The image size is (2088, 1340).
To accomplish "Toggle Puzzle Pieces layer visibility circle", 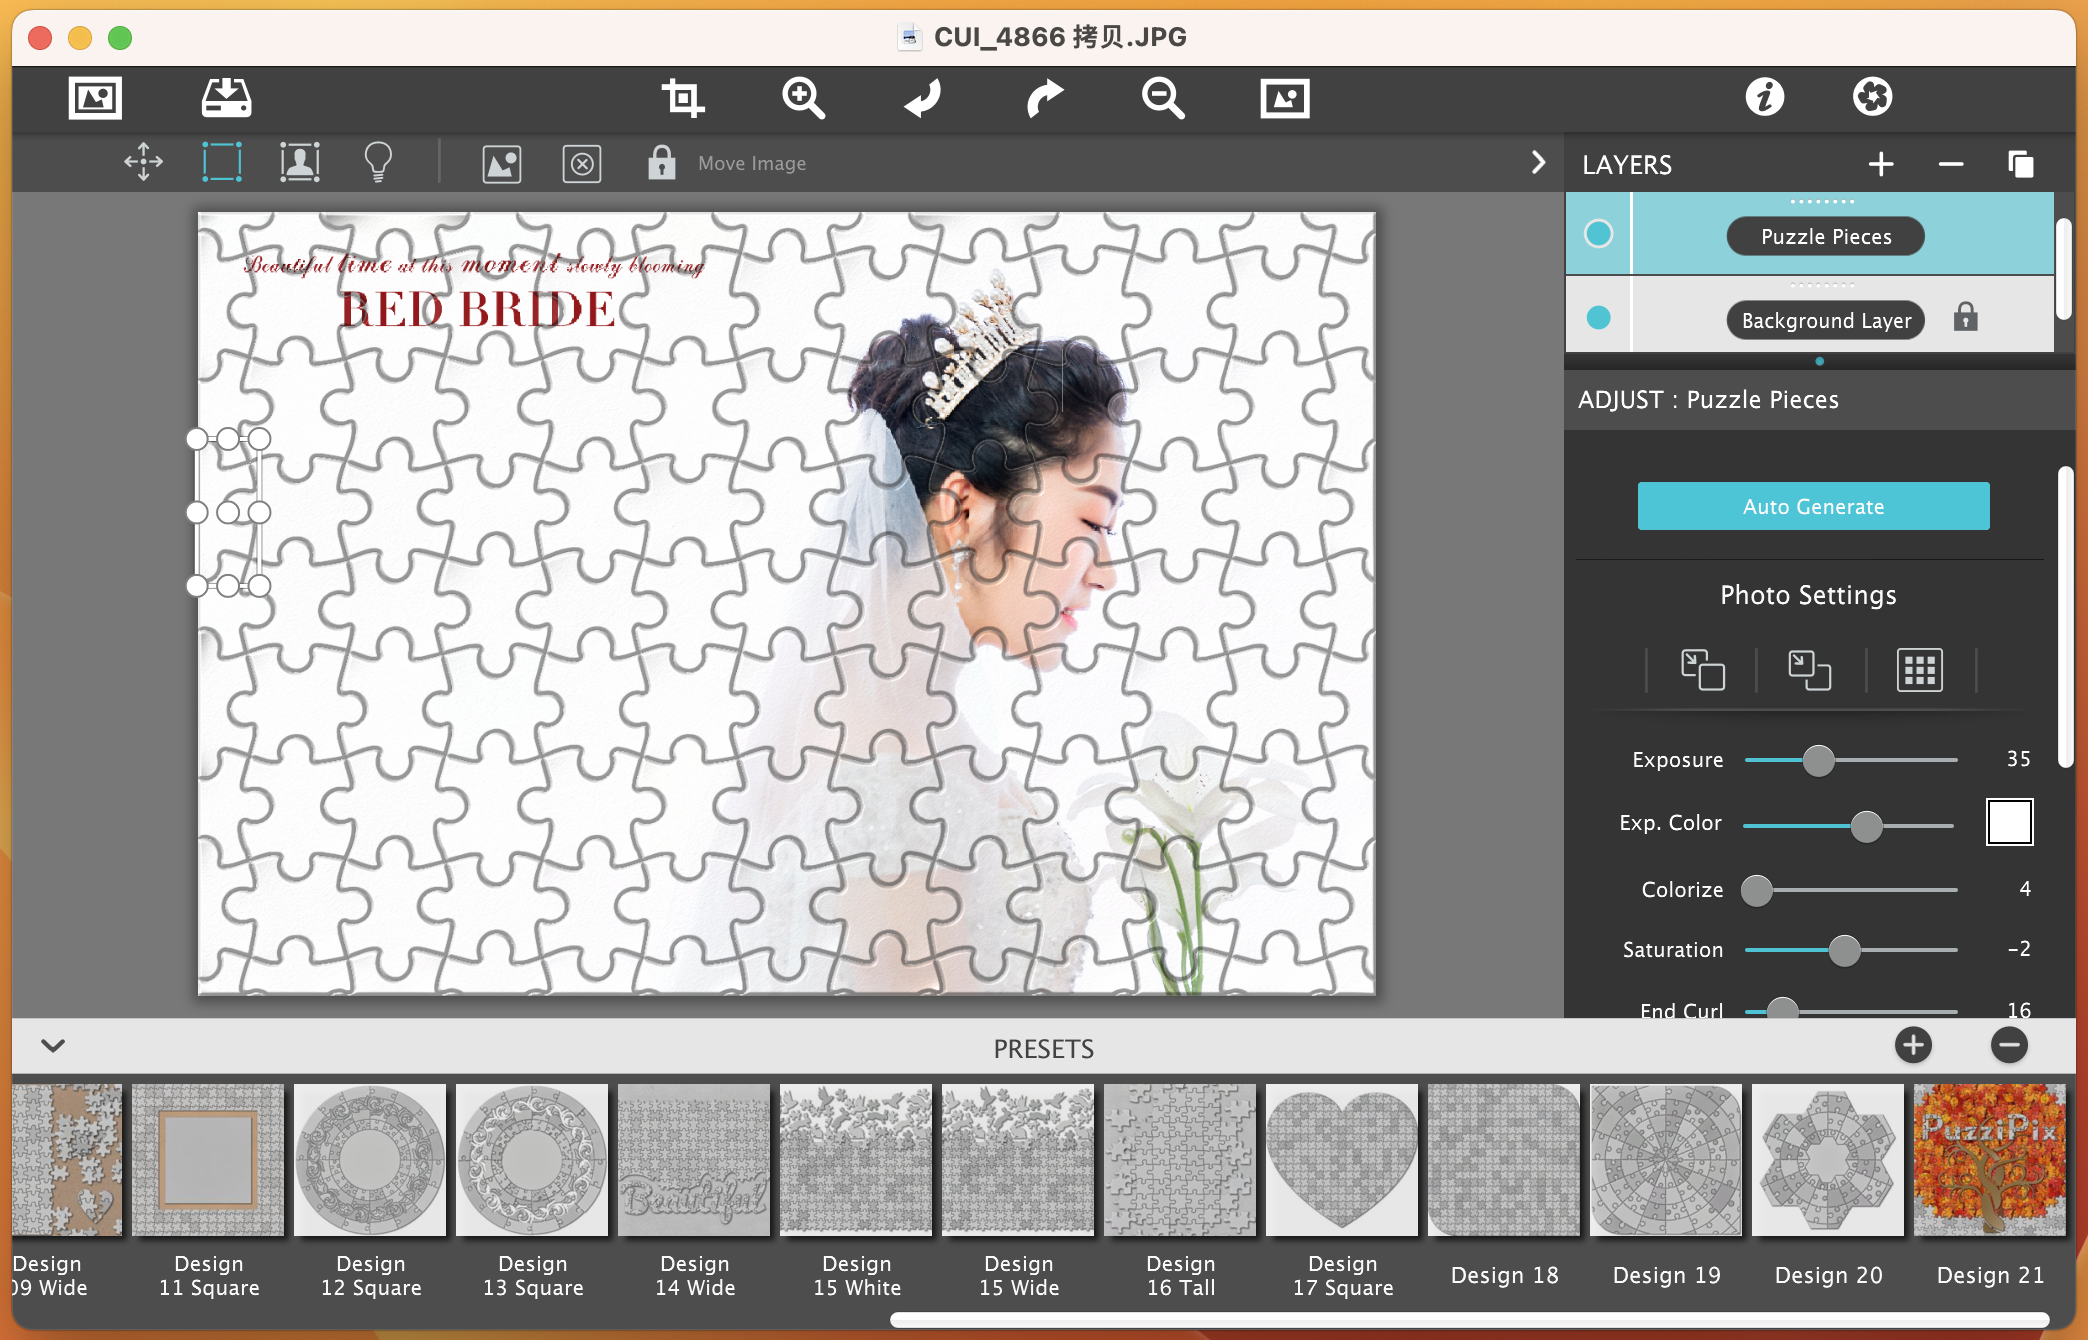I will pyautogui.click(x=1599, y=234).
